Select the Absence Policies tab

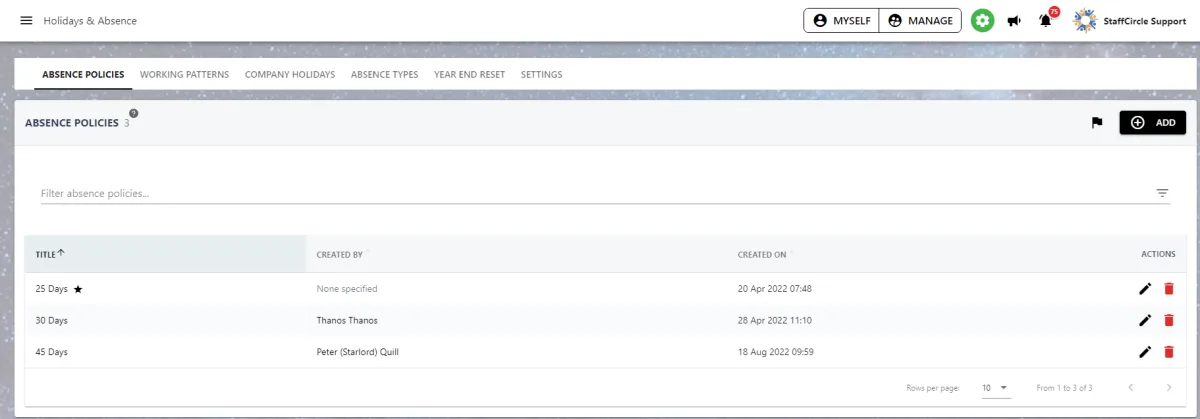click(x=83, y=74)
